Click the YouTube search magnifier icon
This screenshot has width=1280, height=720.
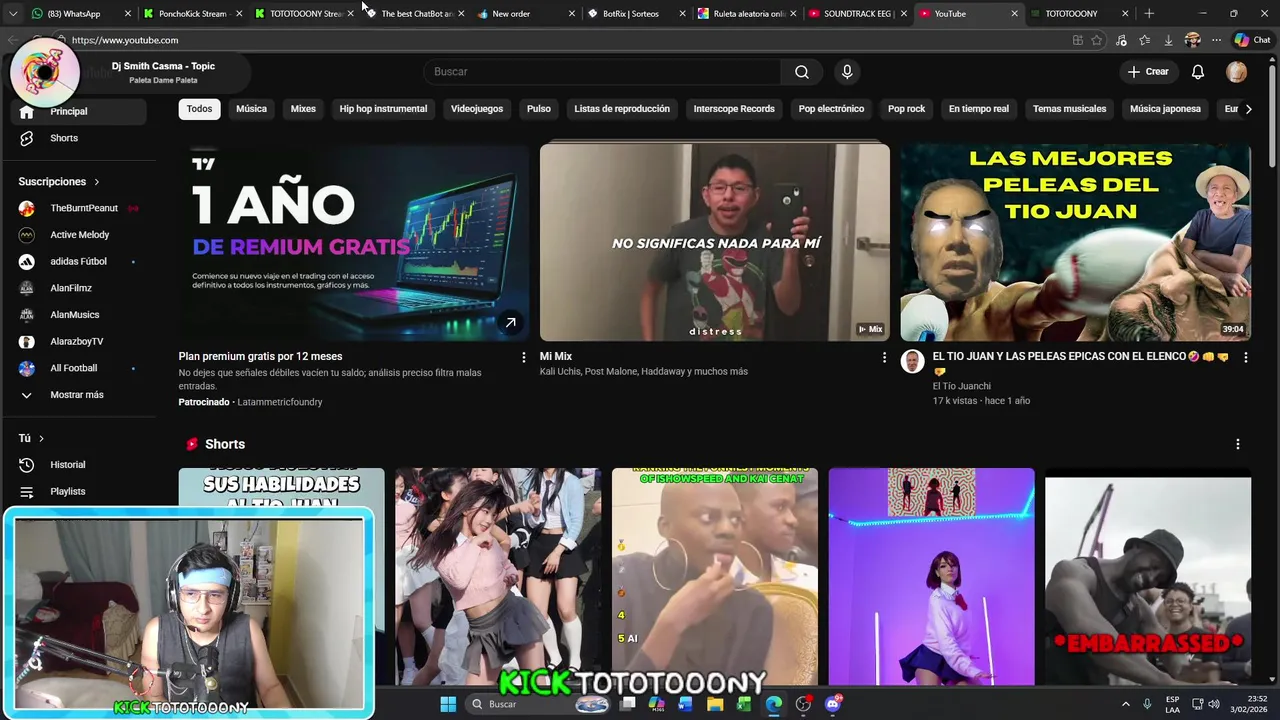(802, 72)
